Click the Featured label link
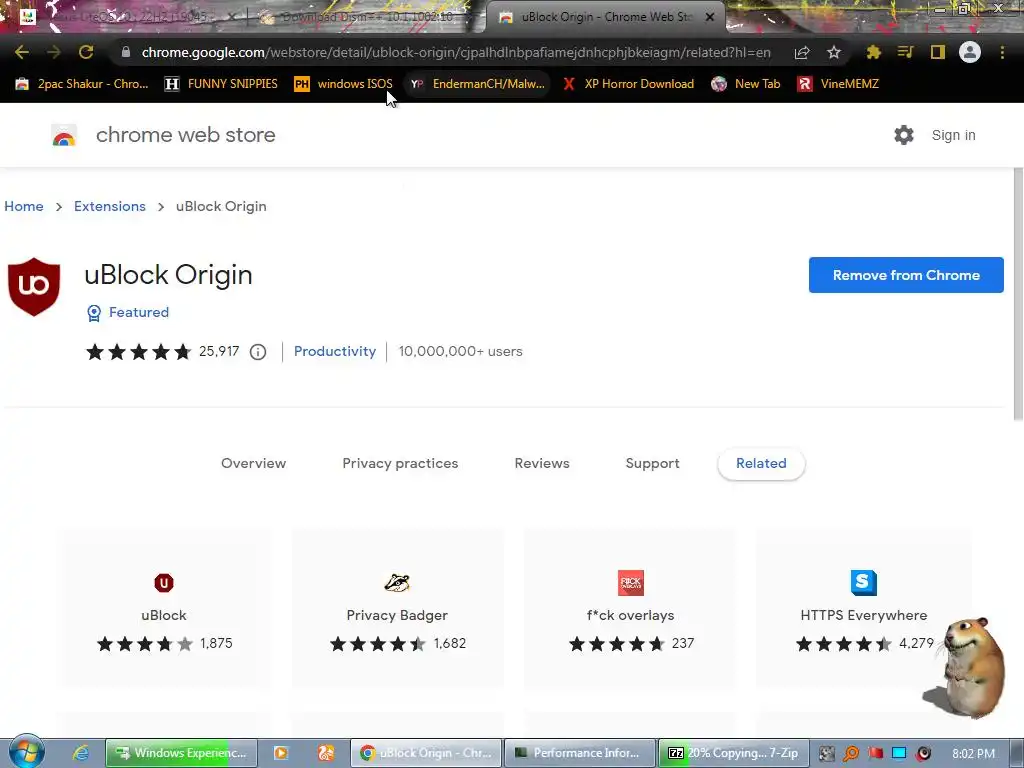Viewport: 1024px width, 768px height. pyautogui.click(x=138, y=312)
